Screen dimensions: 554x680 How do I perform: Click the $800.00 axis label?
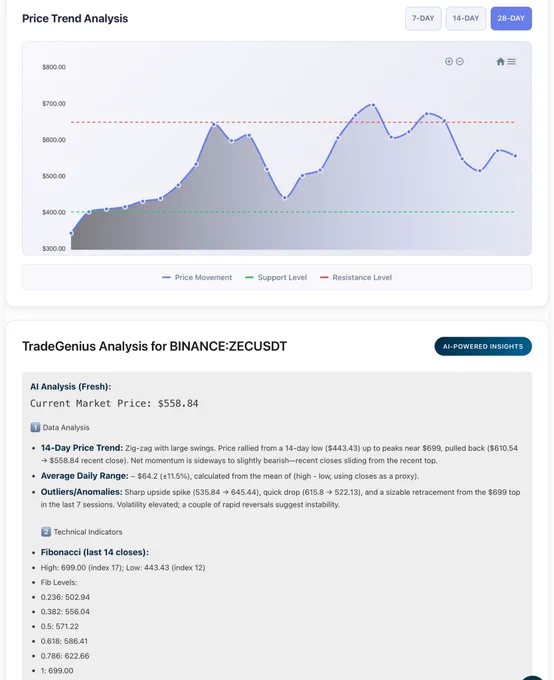[x=54, y=67]
